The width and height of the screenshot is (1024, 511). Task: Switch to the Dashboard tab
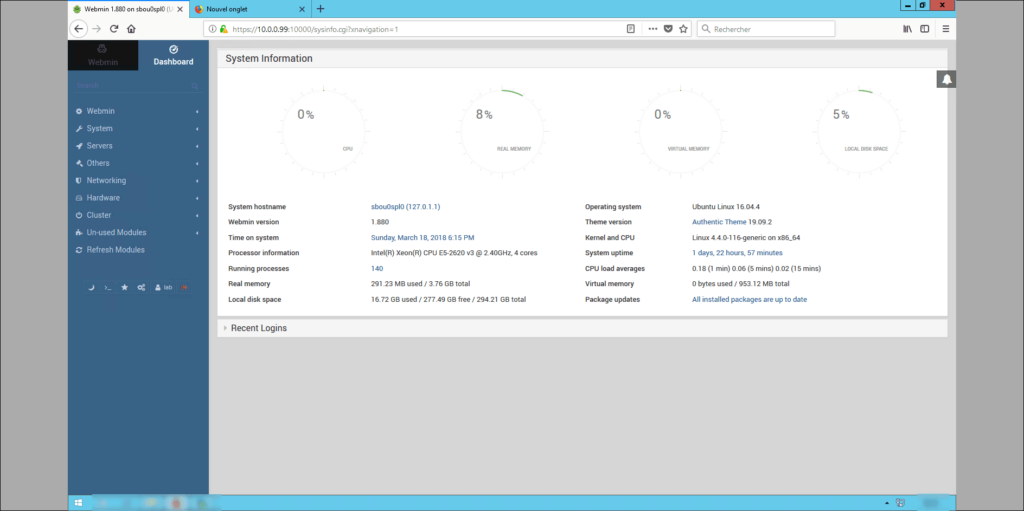coord(173,56)
